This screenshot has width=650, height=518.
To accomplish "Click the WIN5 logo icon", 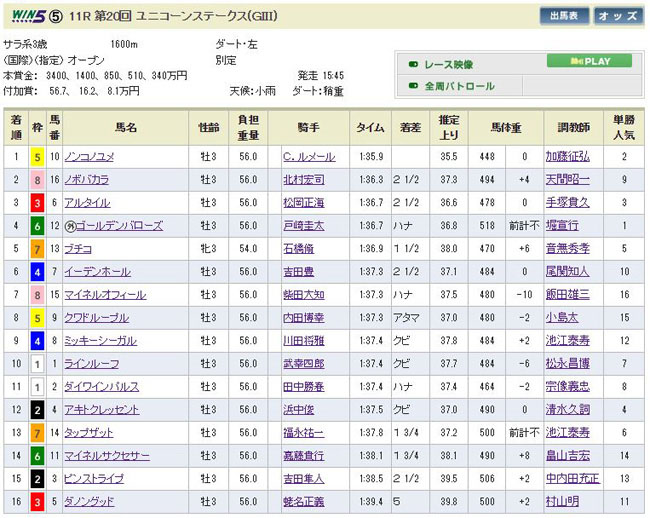I will tap(25, 16).
